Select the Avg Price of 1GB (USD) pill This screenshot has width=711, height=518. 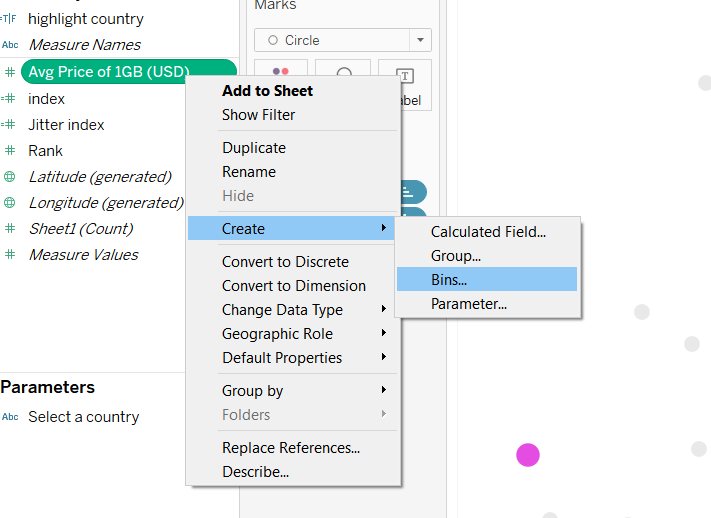tap(110, 72)
